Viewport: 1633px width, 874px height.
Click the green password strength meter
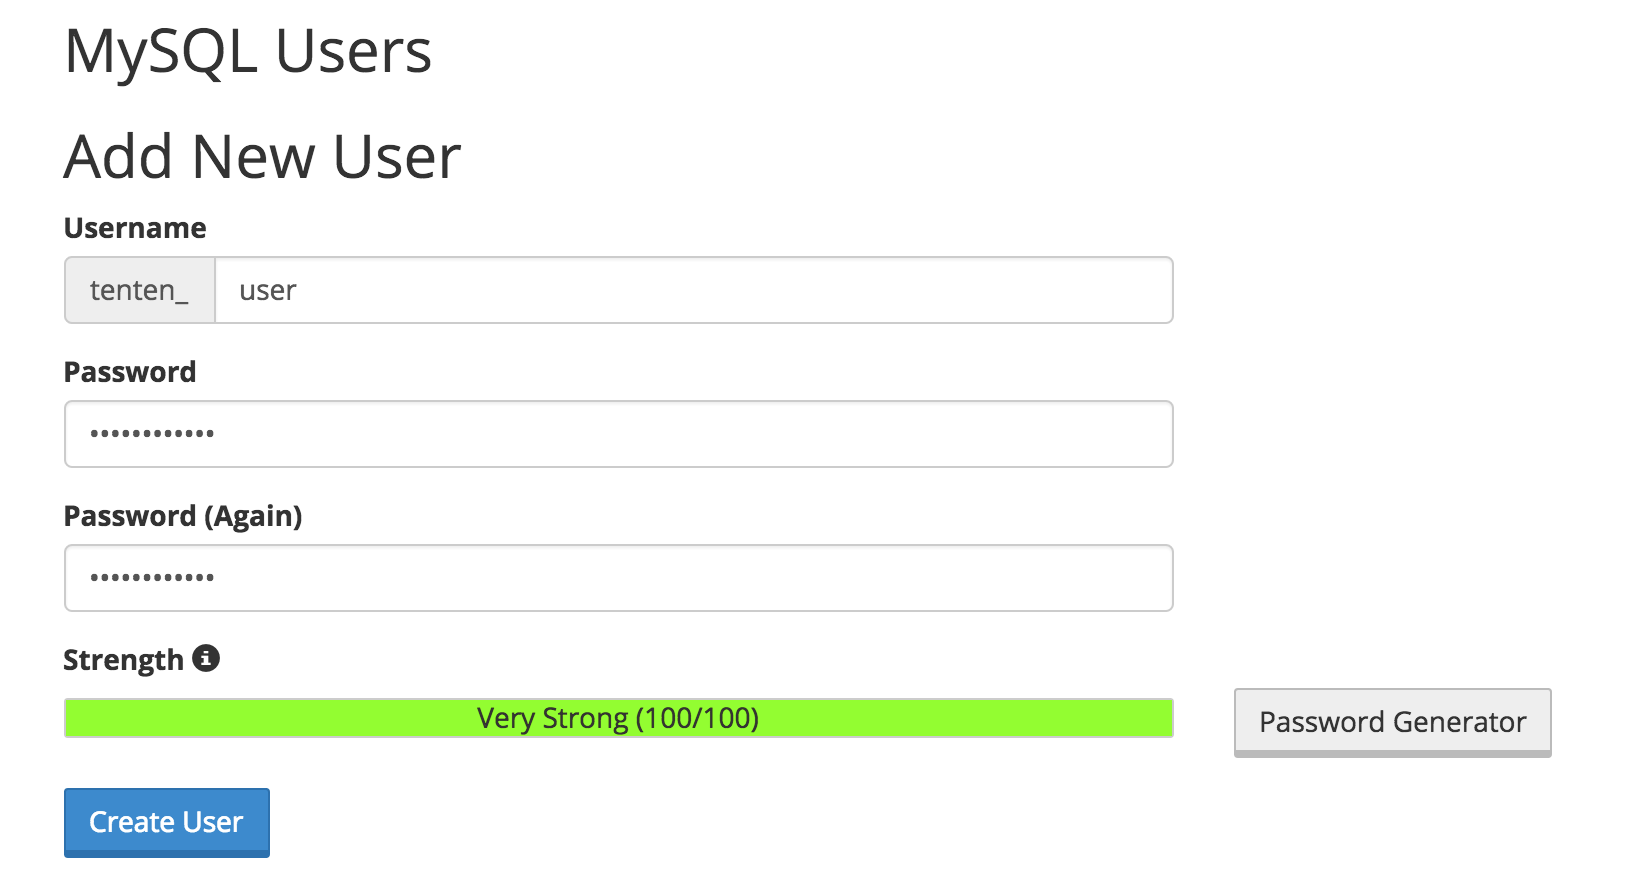tap(618, 718)
